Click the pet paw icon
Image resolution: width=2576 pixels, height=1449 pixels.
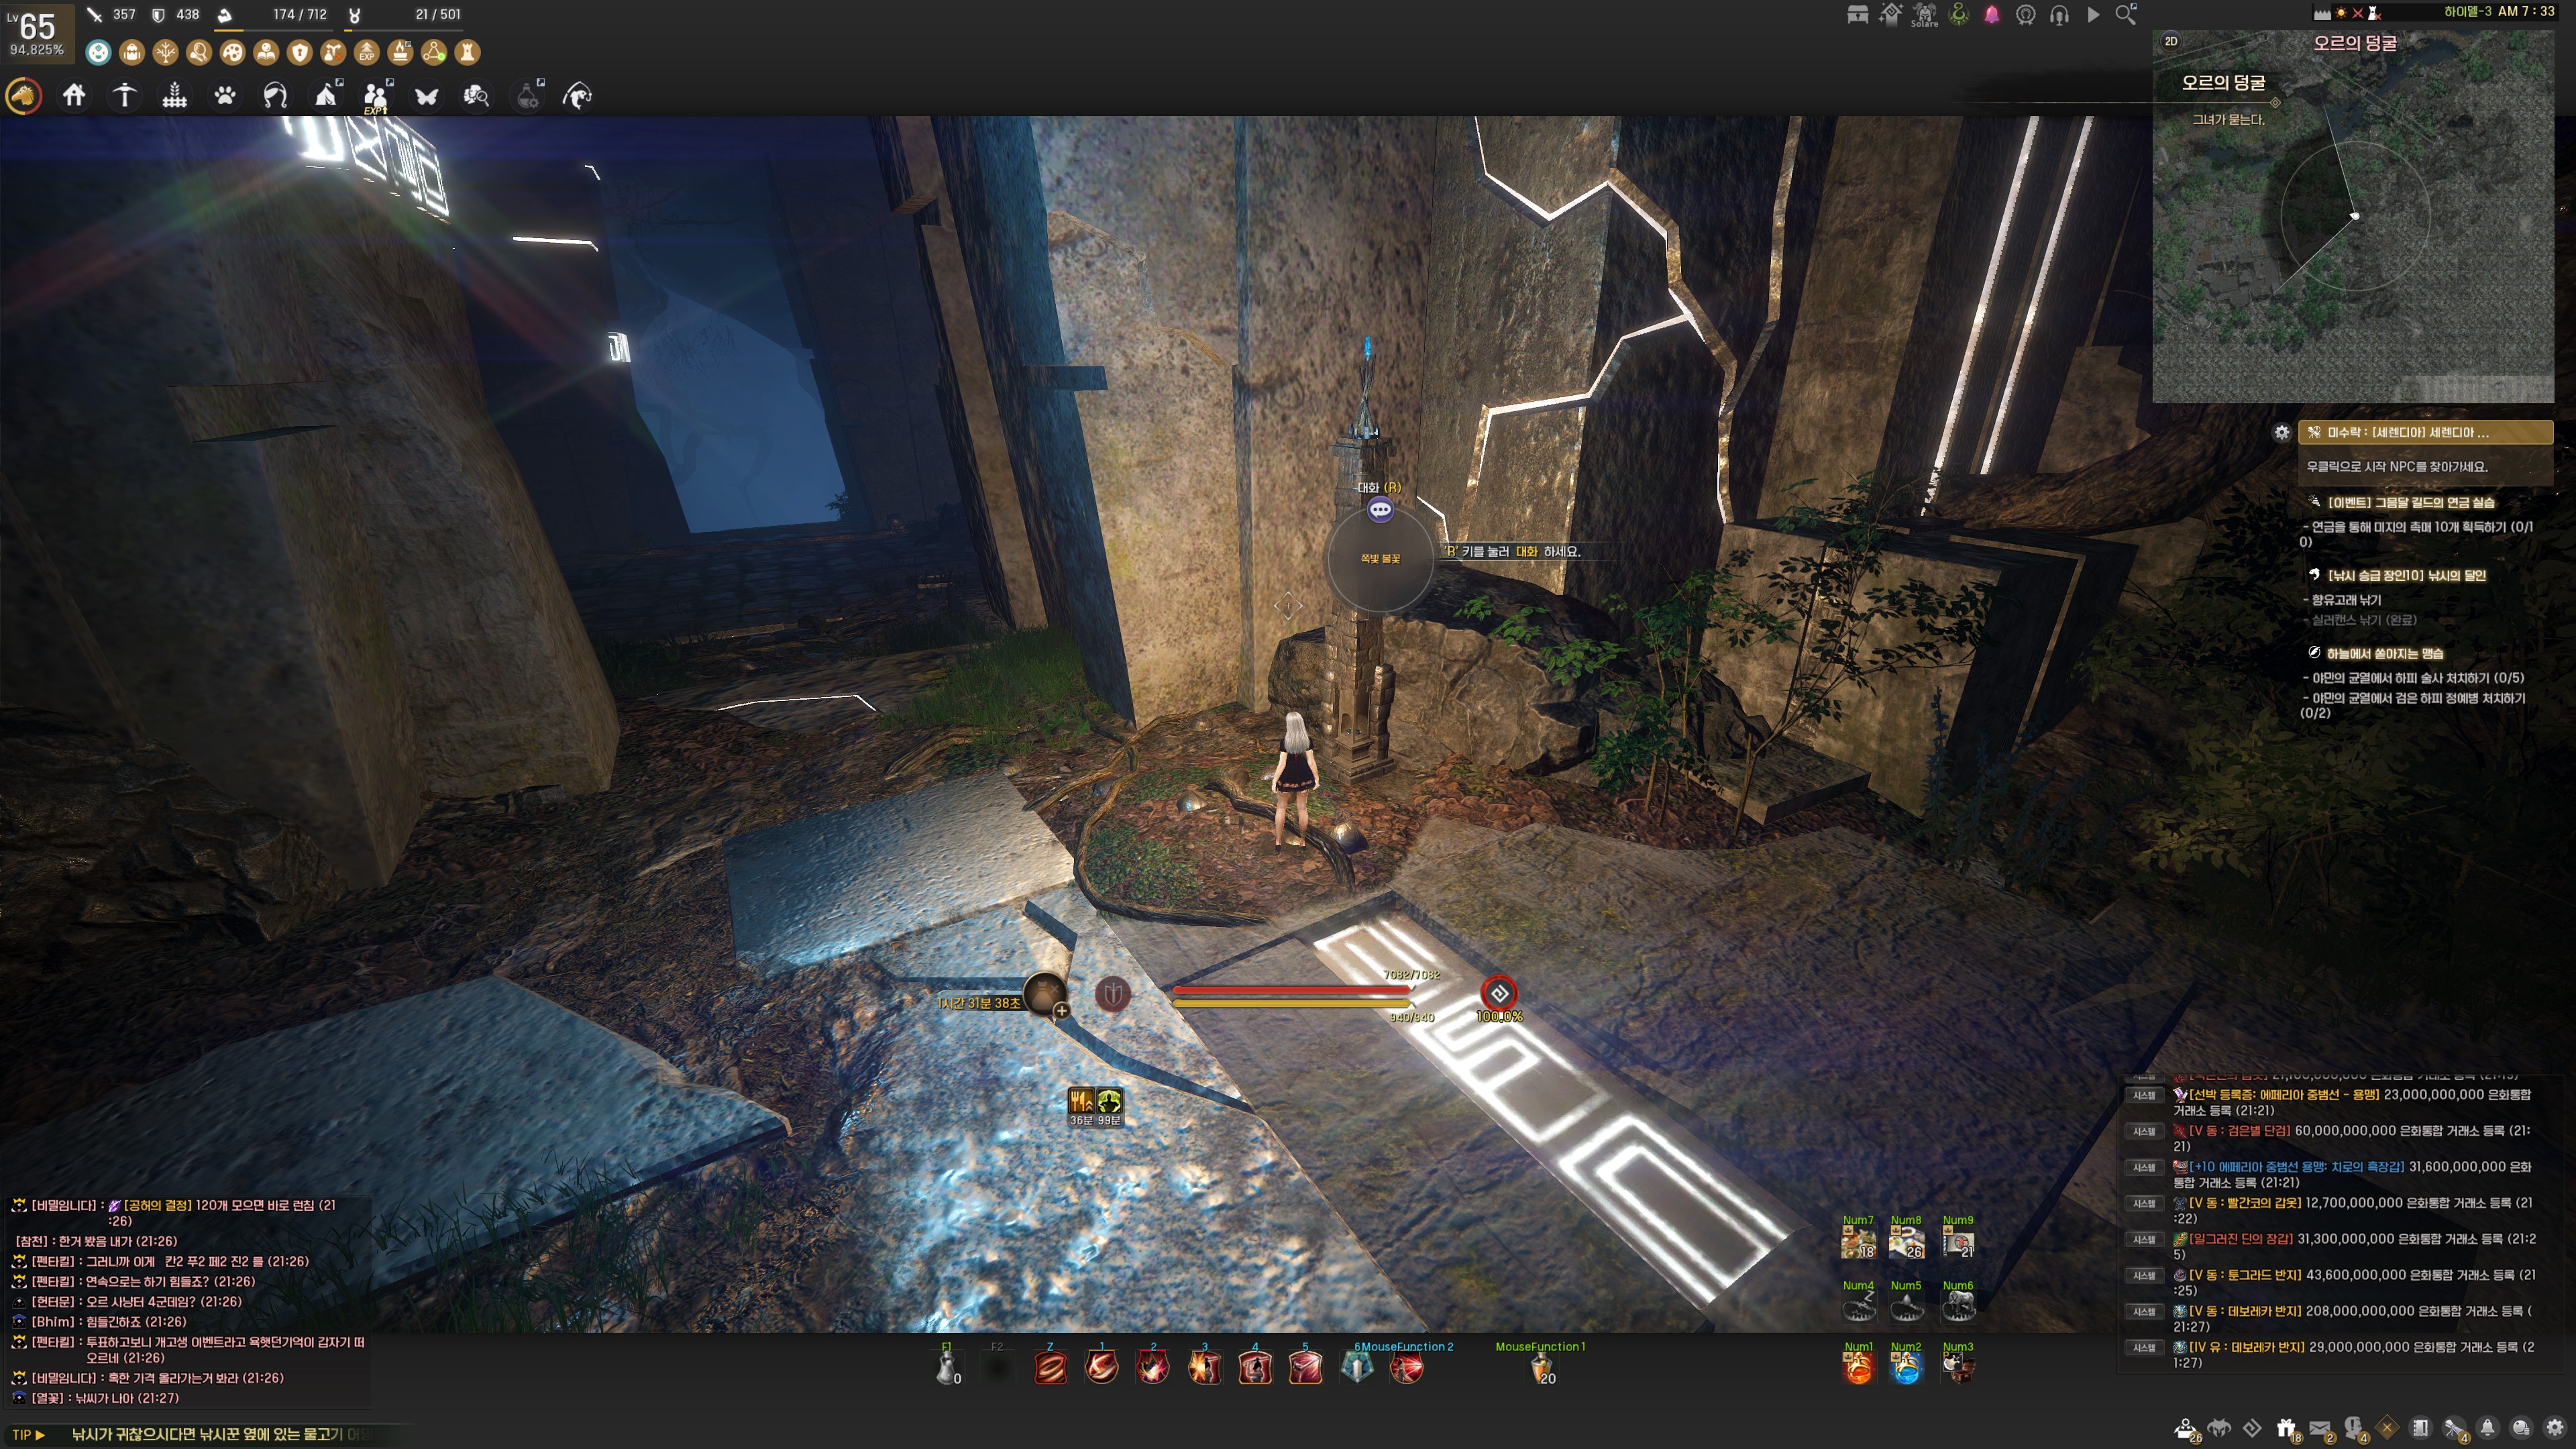225,96
